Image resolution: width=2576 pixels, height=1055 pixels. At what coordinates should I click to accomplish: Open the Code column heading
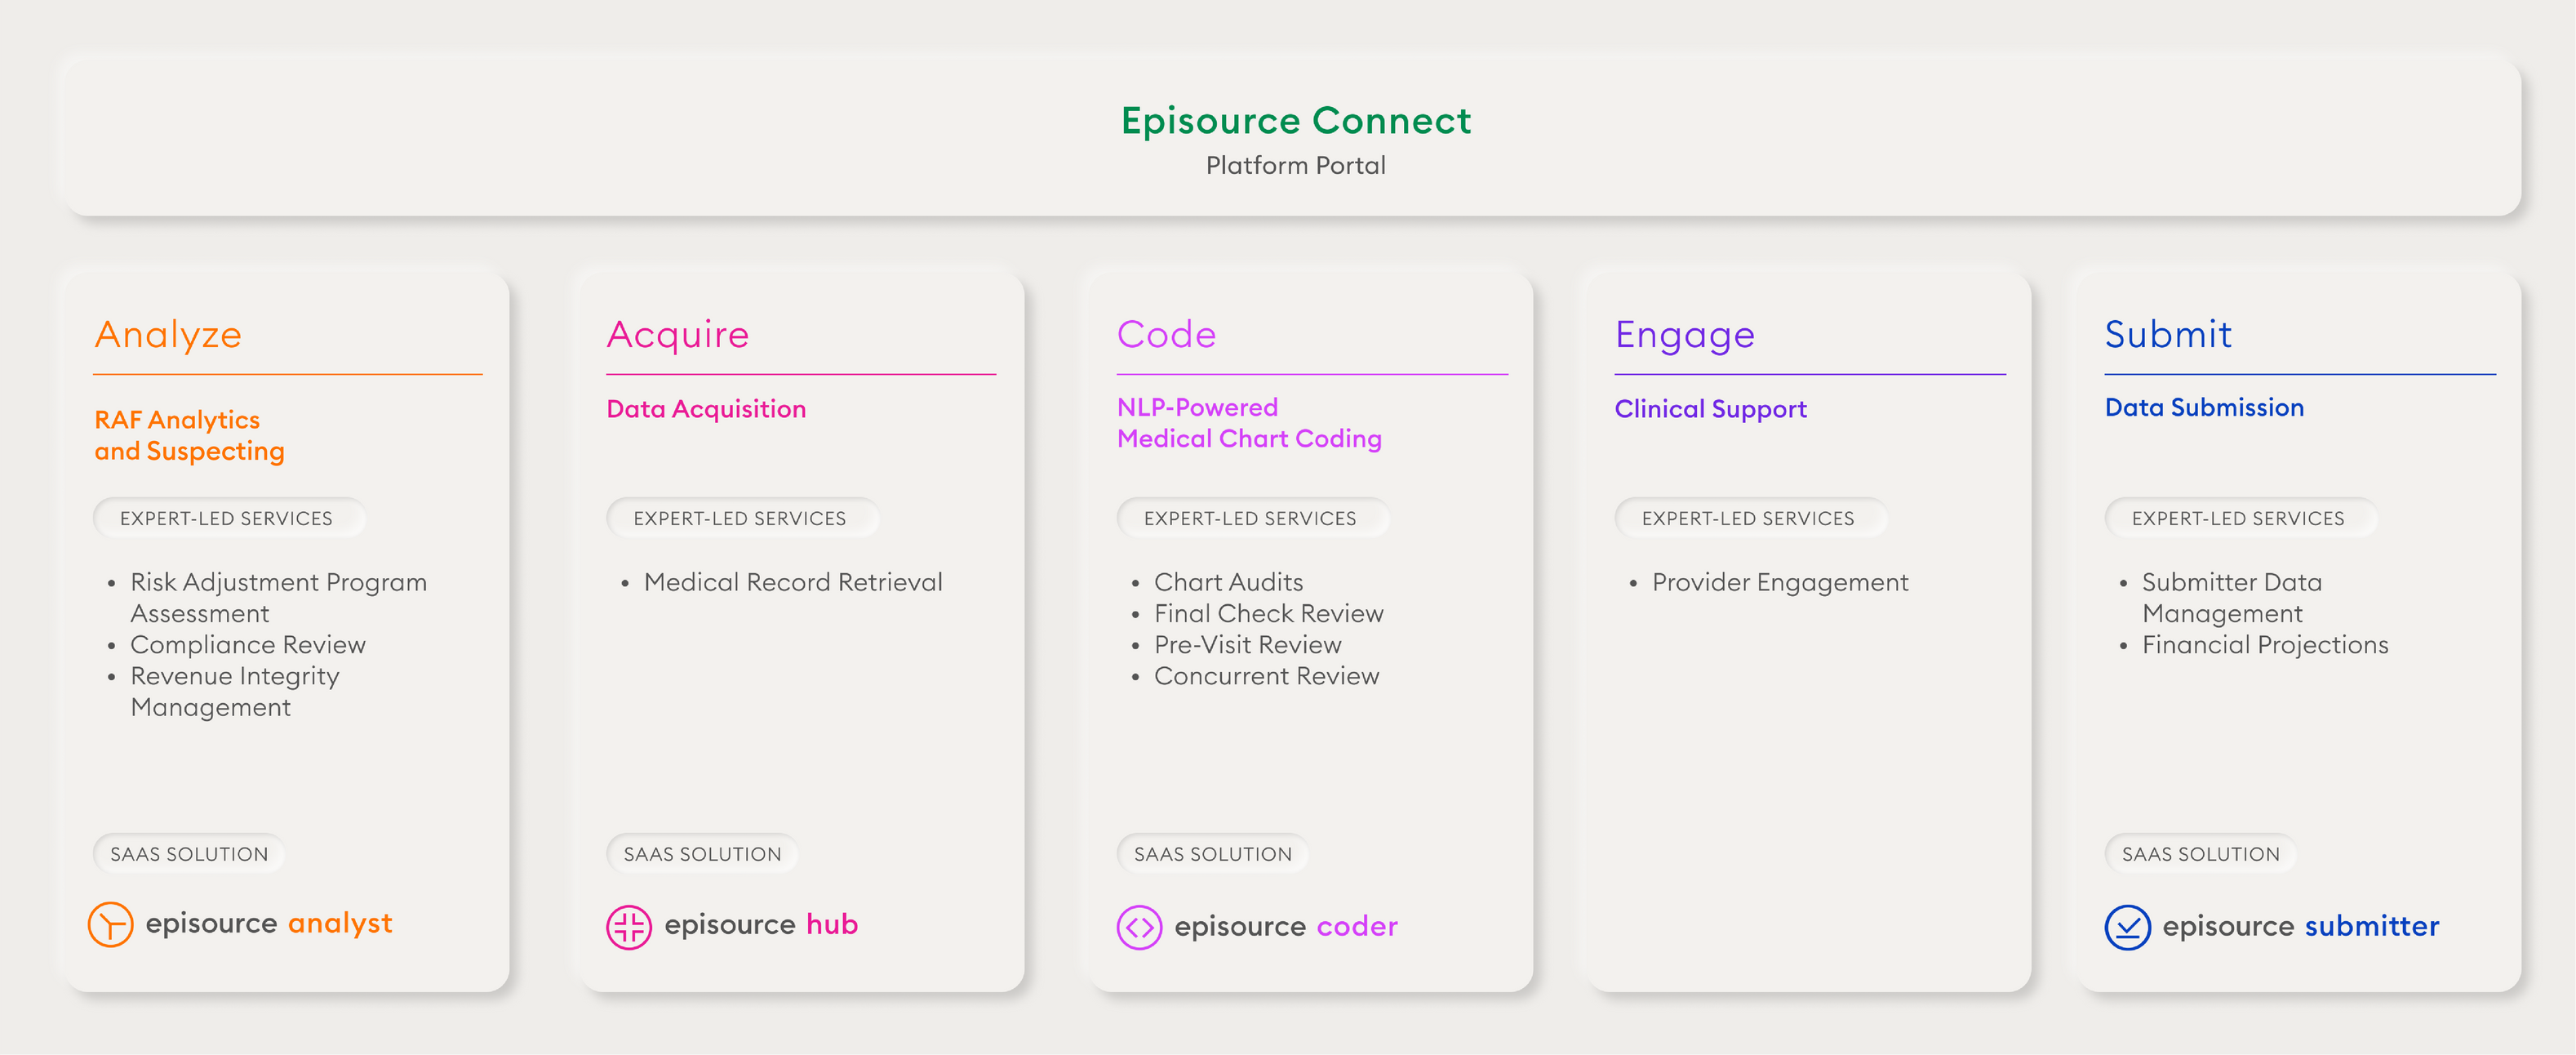coord(1166,334)
